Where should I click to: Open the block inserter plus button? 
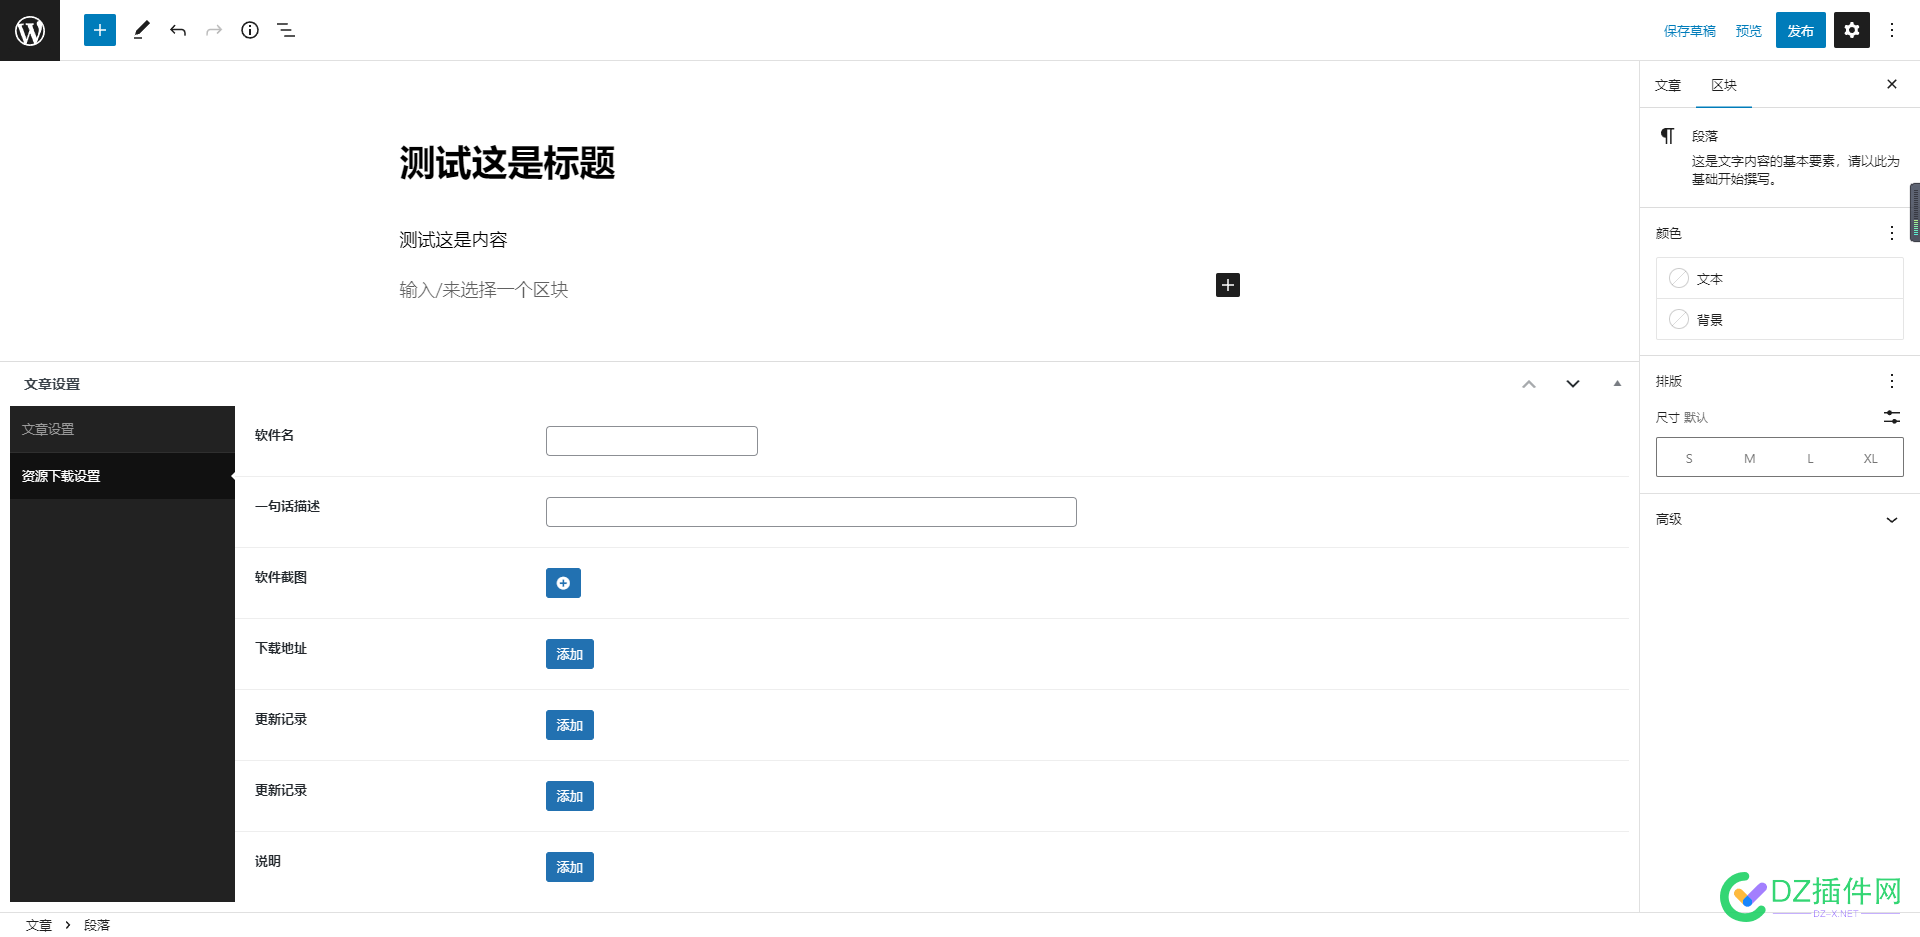click(100, 30)
